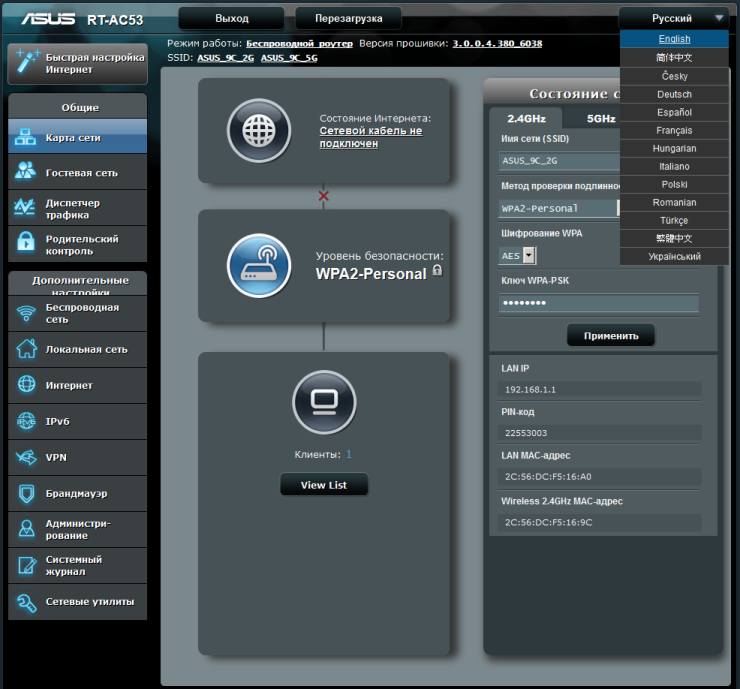Click the Интернет globe icon in sidebar
Screen dimensions: 740x689
26,384
